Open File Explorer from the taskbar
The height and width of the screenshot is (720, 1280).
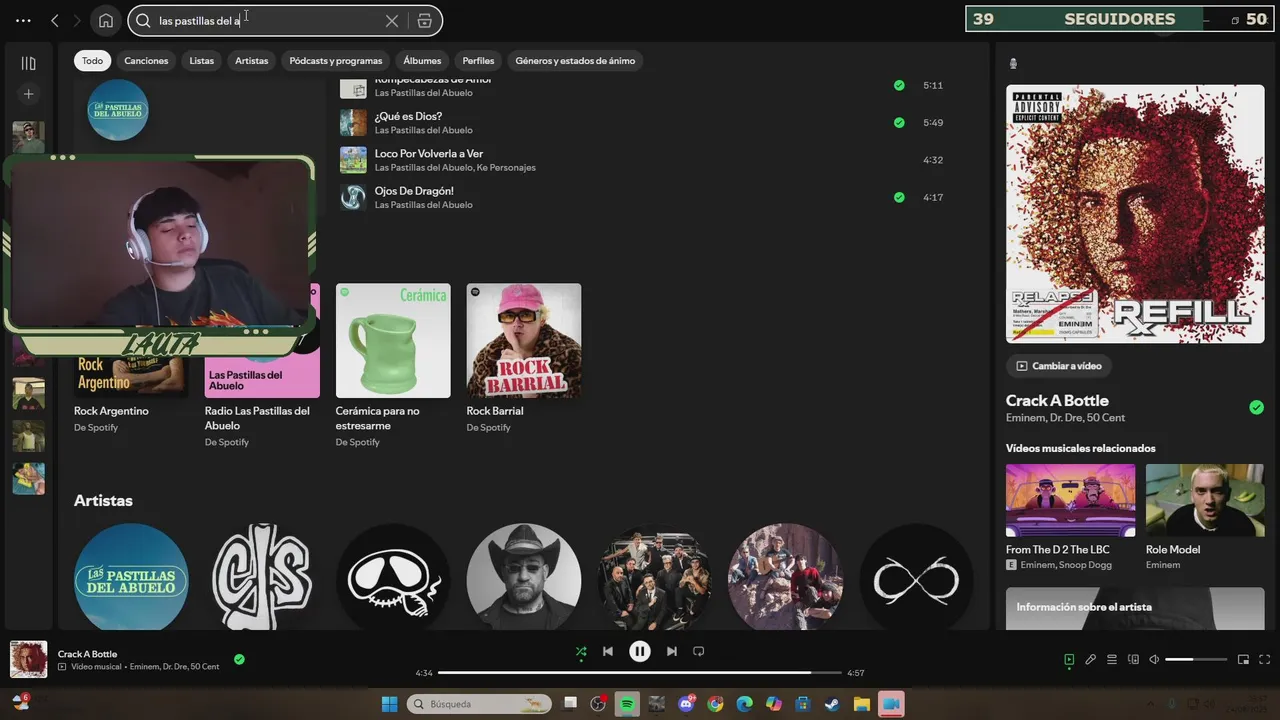(x=861, y=704)
